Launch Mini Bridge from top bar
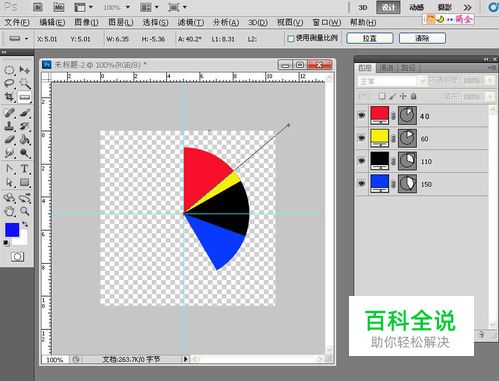The width and height of the screenshot is (499, 381). pos(59,7)
